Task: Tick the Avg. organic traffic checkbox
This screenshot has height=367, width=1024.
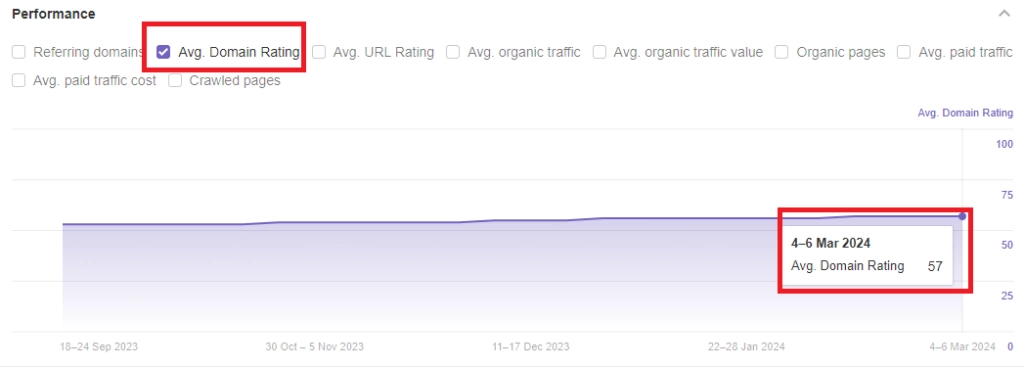Action: click(453, 52)
